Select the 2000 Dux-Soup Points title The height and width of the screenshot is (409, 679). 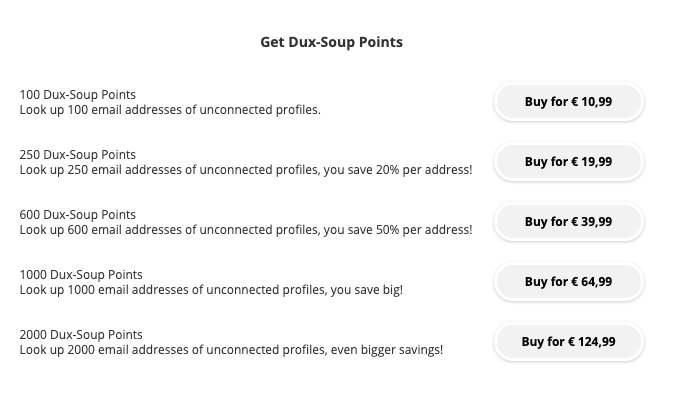coord(81,334)
